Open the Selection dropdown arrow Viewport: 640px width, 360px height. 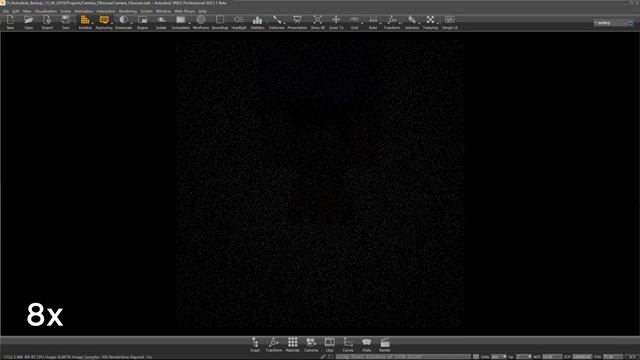click(x=420, y=23)
